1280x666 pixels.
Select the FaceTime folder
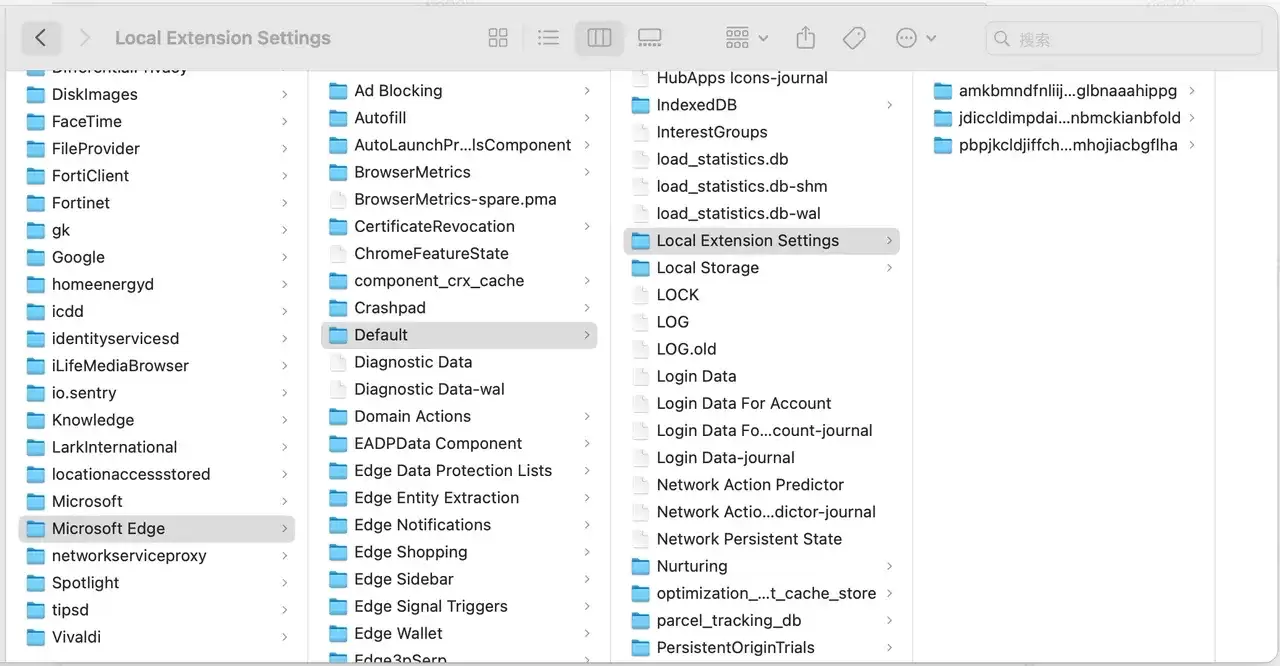(x=157, y=122)
